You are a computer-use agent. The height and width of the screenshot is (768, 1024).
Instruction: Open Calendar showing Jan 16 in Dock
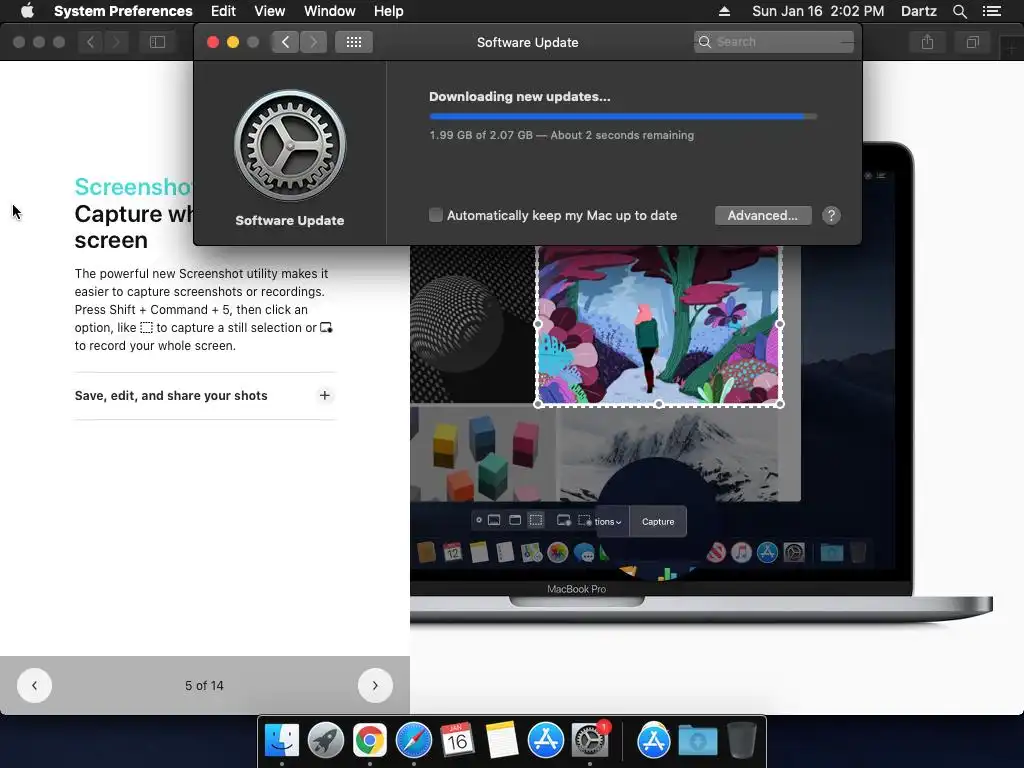click(x=457, y=741)
